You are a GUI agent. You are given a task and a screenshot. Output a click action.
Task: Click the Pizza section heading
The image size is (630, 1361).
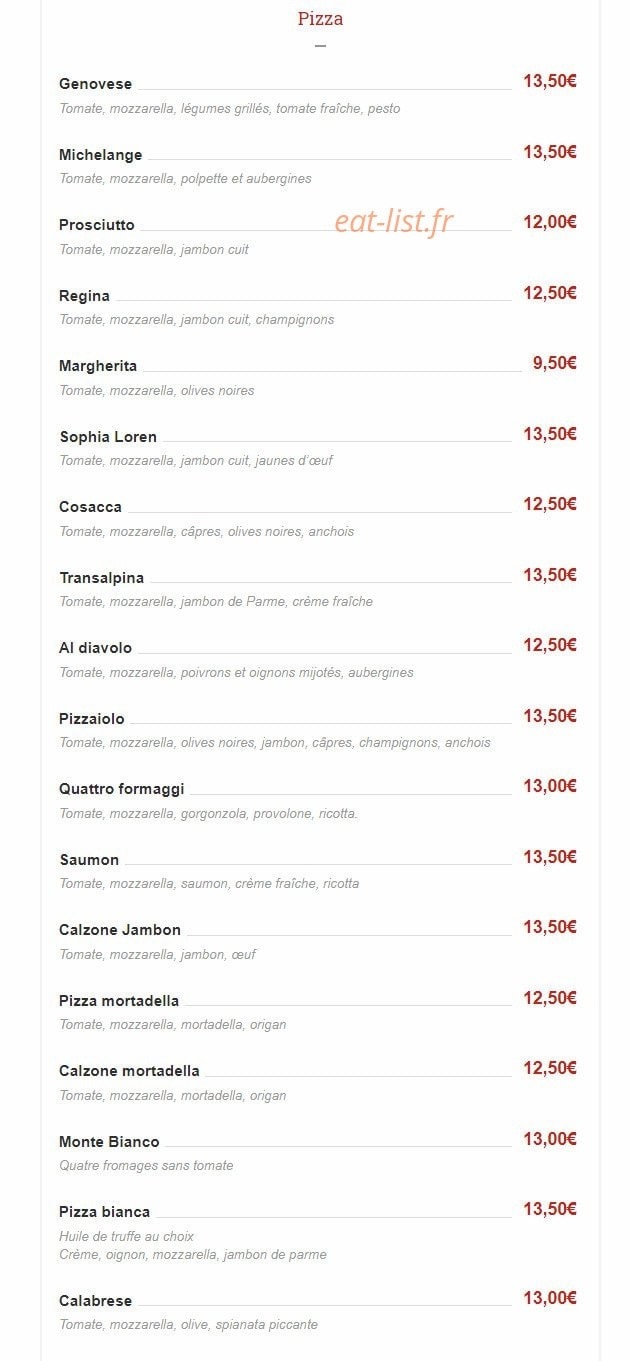(320, 19)
